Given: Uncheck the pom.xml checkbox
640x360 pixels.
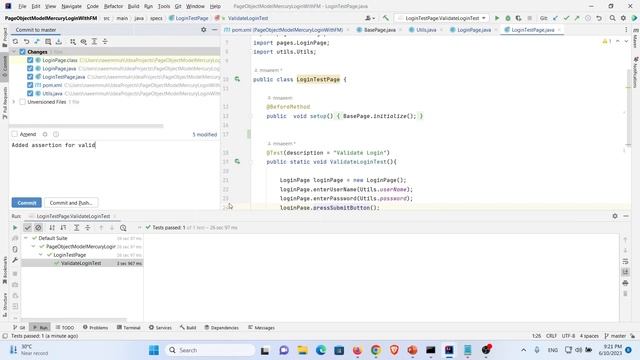Looking at the screenshot, I should pos(30,85).
